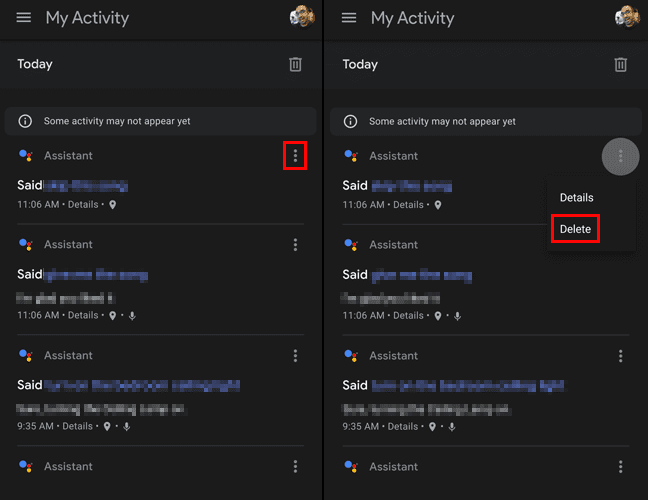
Task: Tap Assistant logo of last right entry
Action: tap(351, 467)
